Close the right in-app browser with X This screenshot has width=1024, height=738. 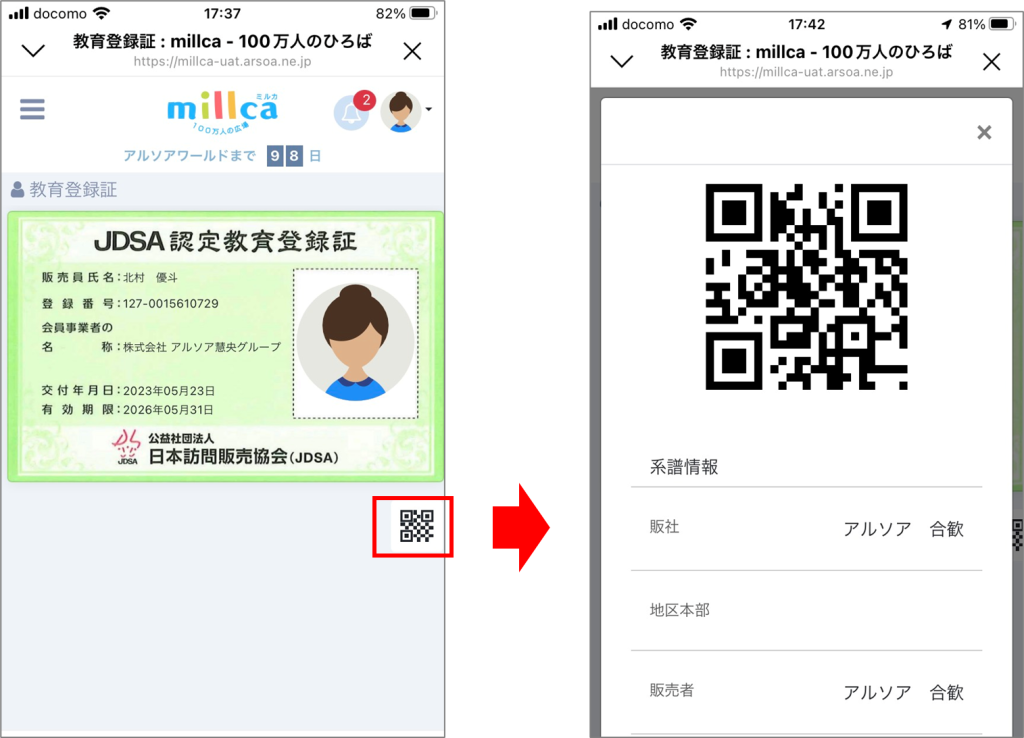[991, 61]
